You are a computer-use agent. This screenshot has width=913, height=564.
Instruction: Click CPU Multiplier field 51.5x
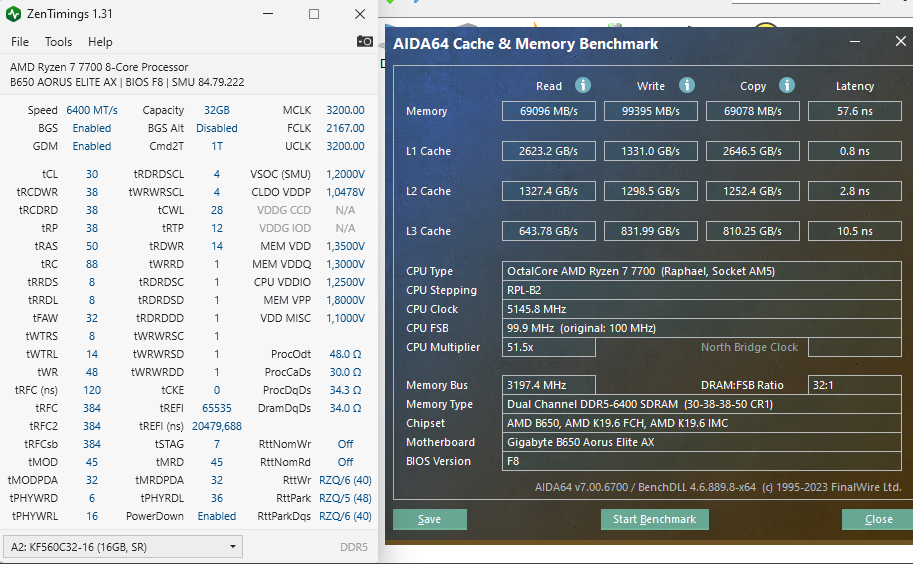[548, 347]
